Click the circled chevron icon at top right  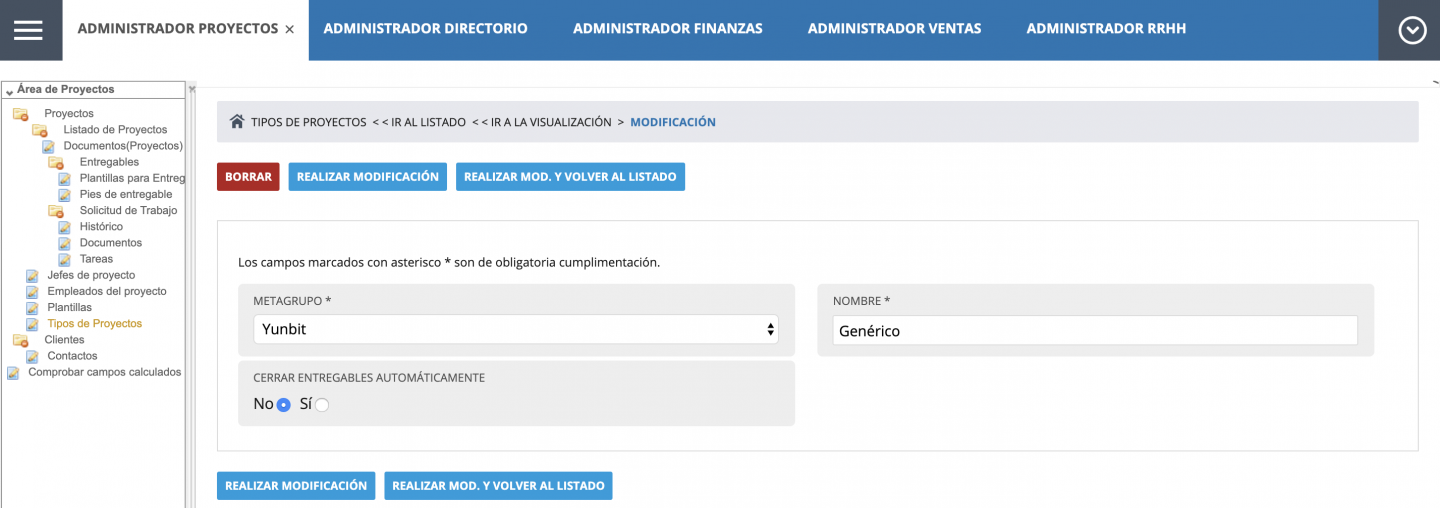(x=1412, y=31)
